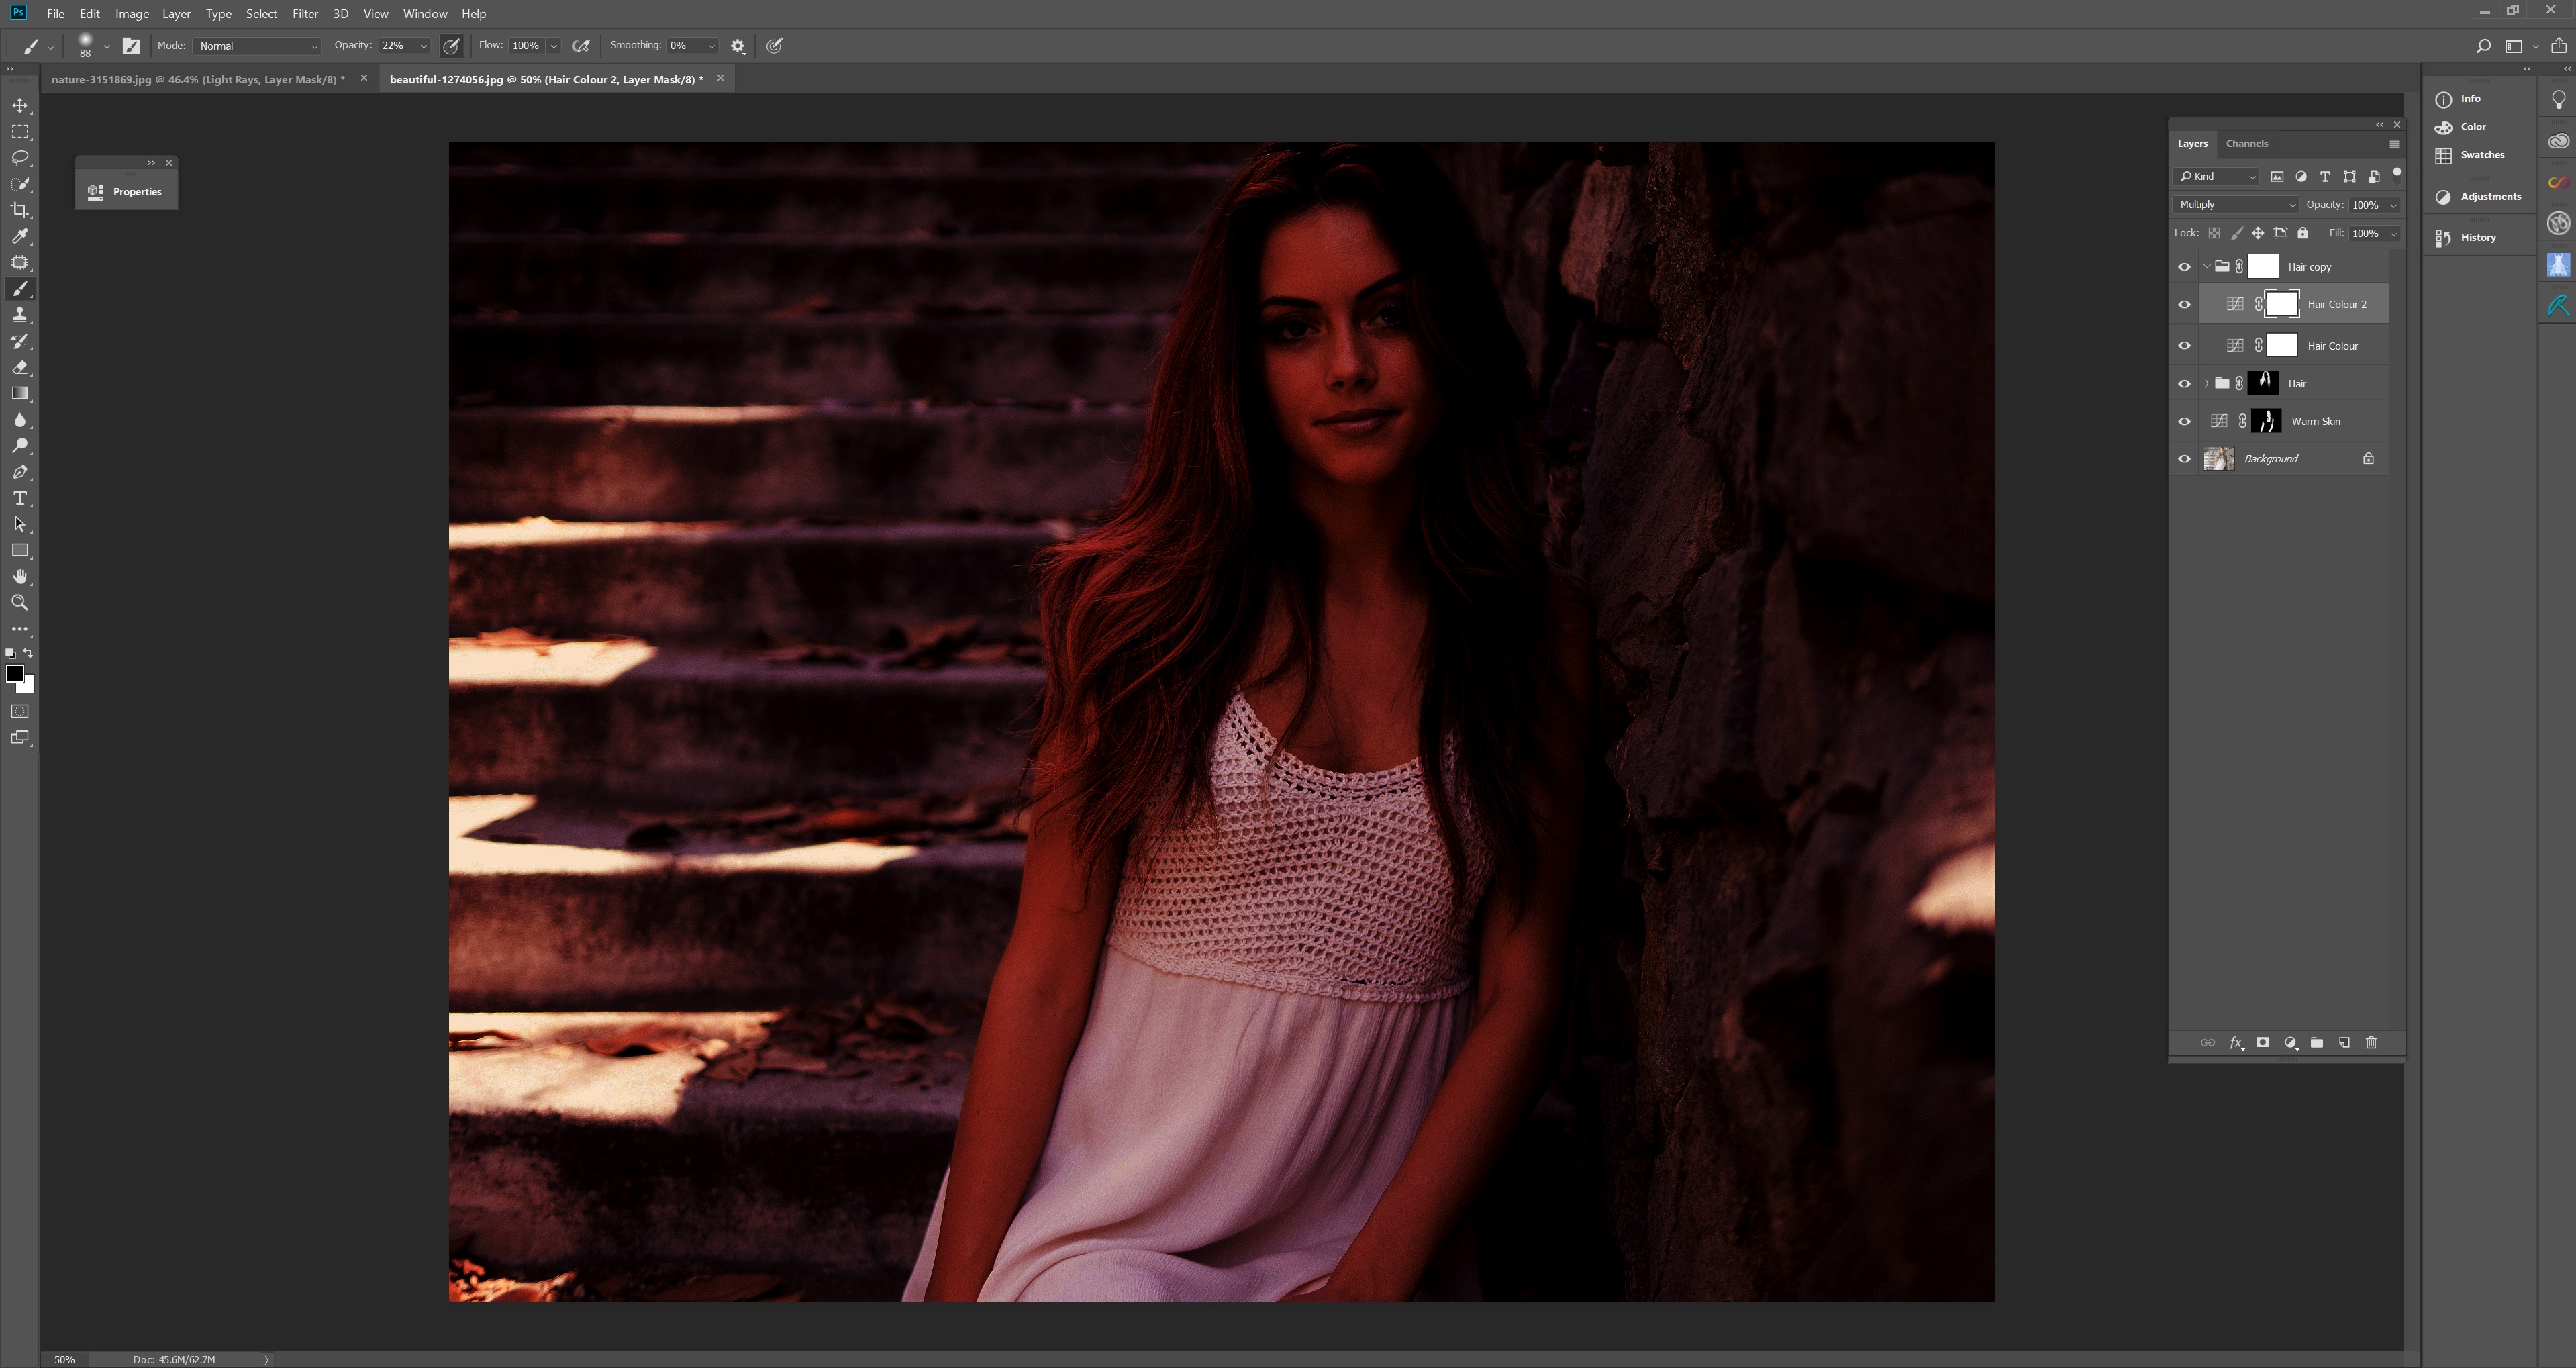This screenshot has height=1368, width=2576.
Task: Expand the Hair group
Action: (2206, 383)
